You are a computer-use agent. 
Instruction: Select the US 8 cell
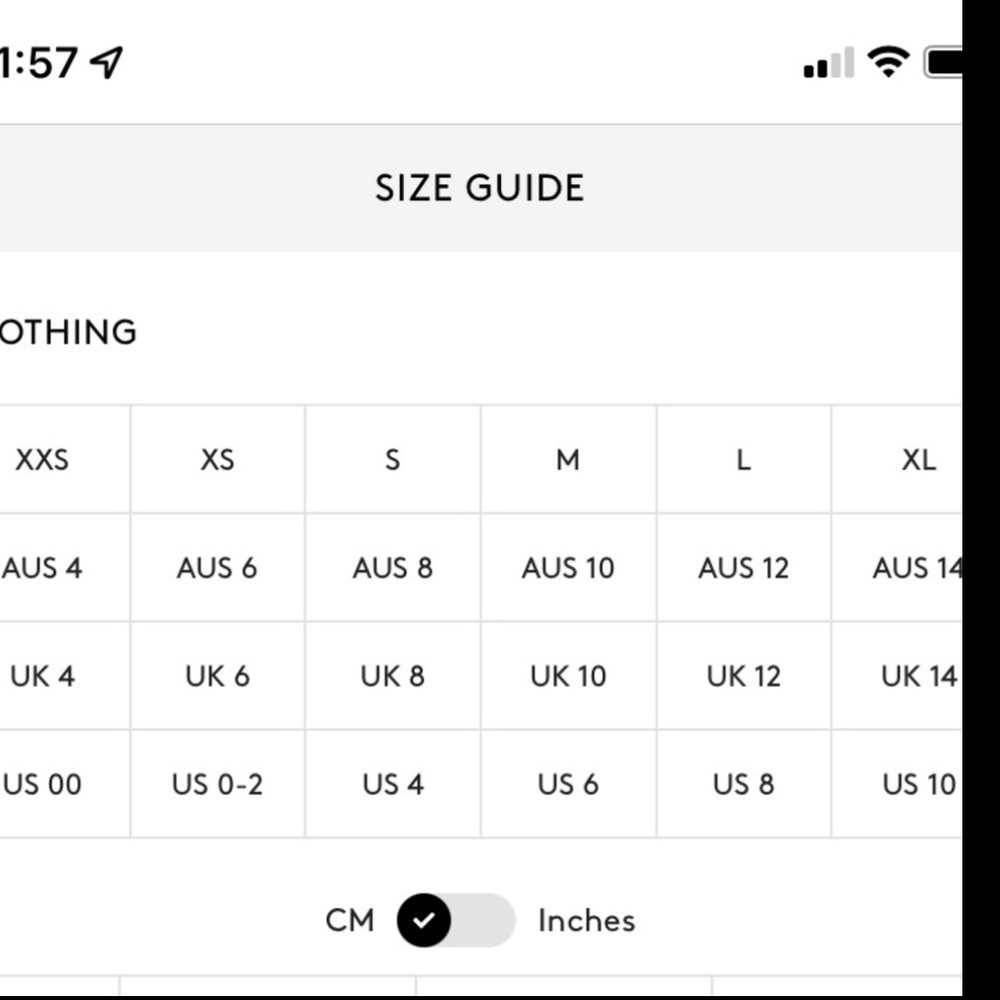[x=744, y=784]
